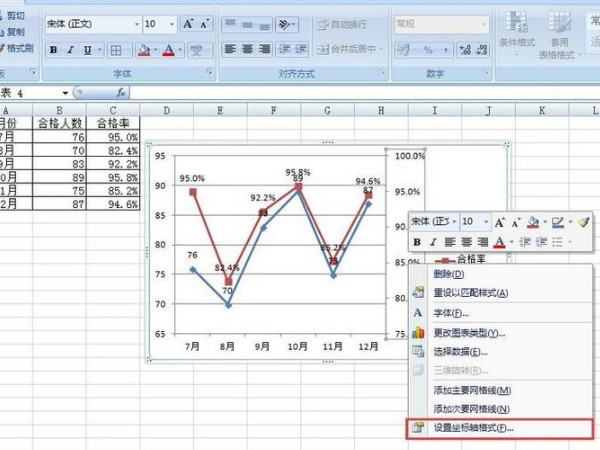Viewport: 600px width, 450px height.
Task: Toggle Wrap Text (自动换行)
Action: [x=342, y=25]
